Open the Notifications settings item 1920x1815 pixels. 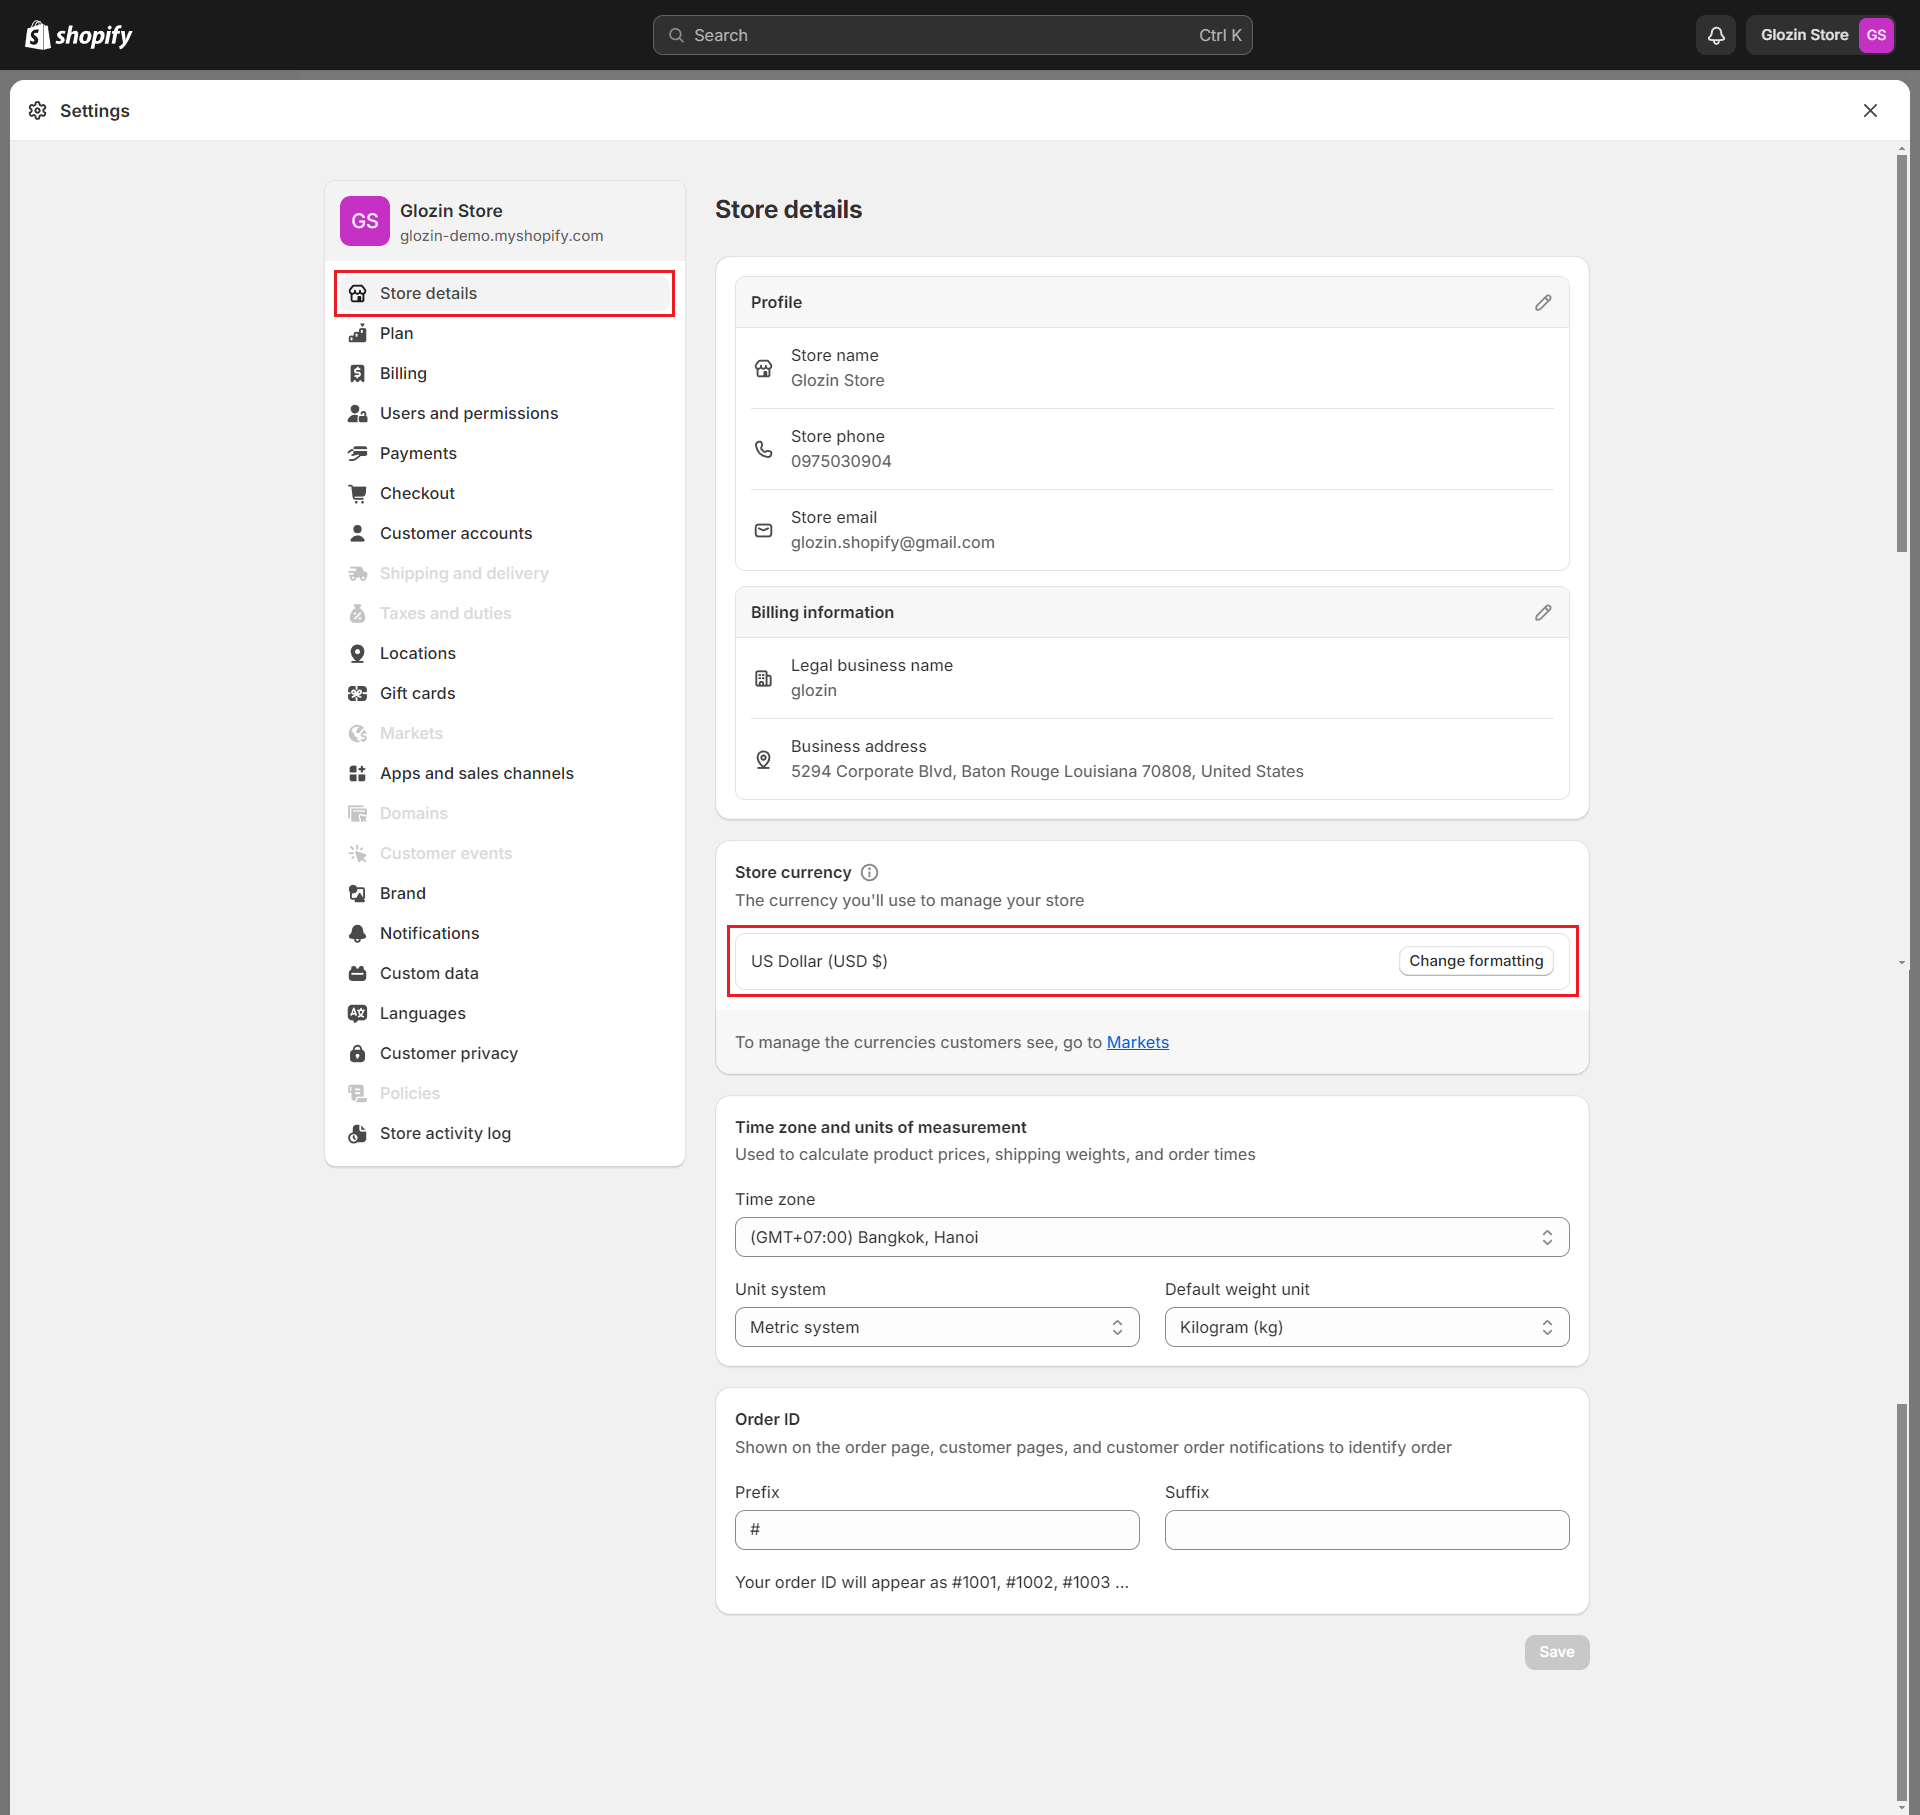[x=429, y=933]
